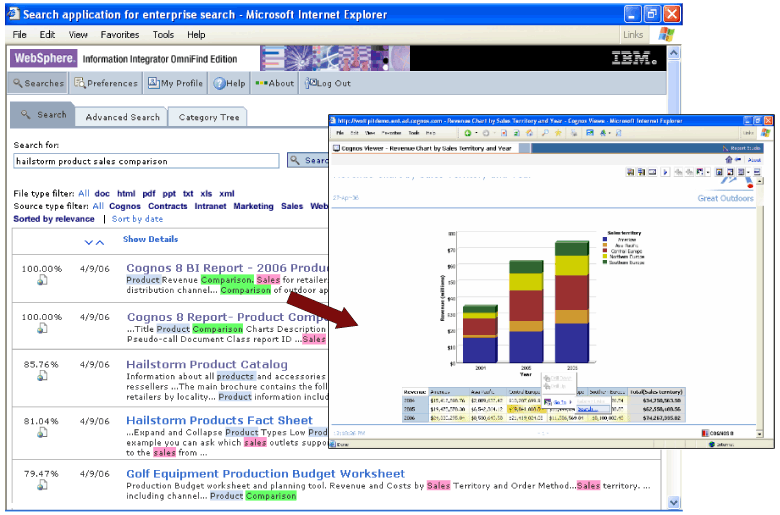Open the Favorites menu in main window
Viewport: 780px width, 515px height.
point(120,34)
